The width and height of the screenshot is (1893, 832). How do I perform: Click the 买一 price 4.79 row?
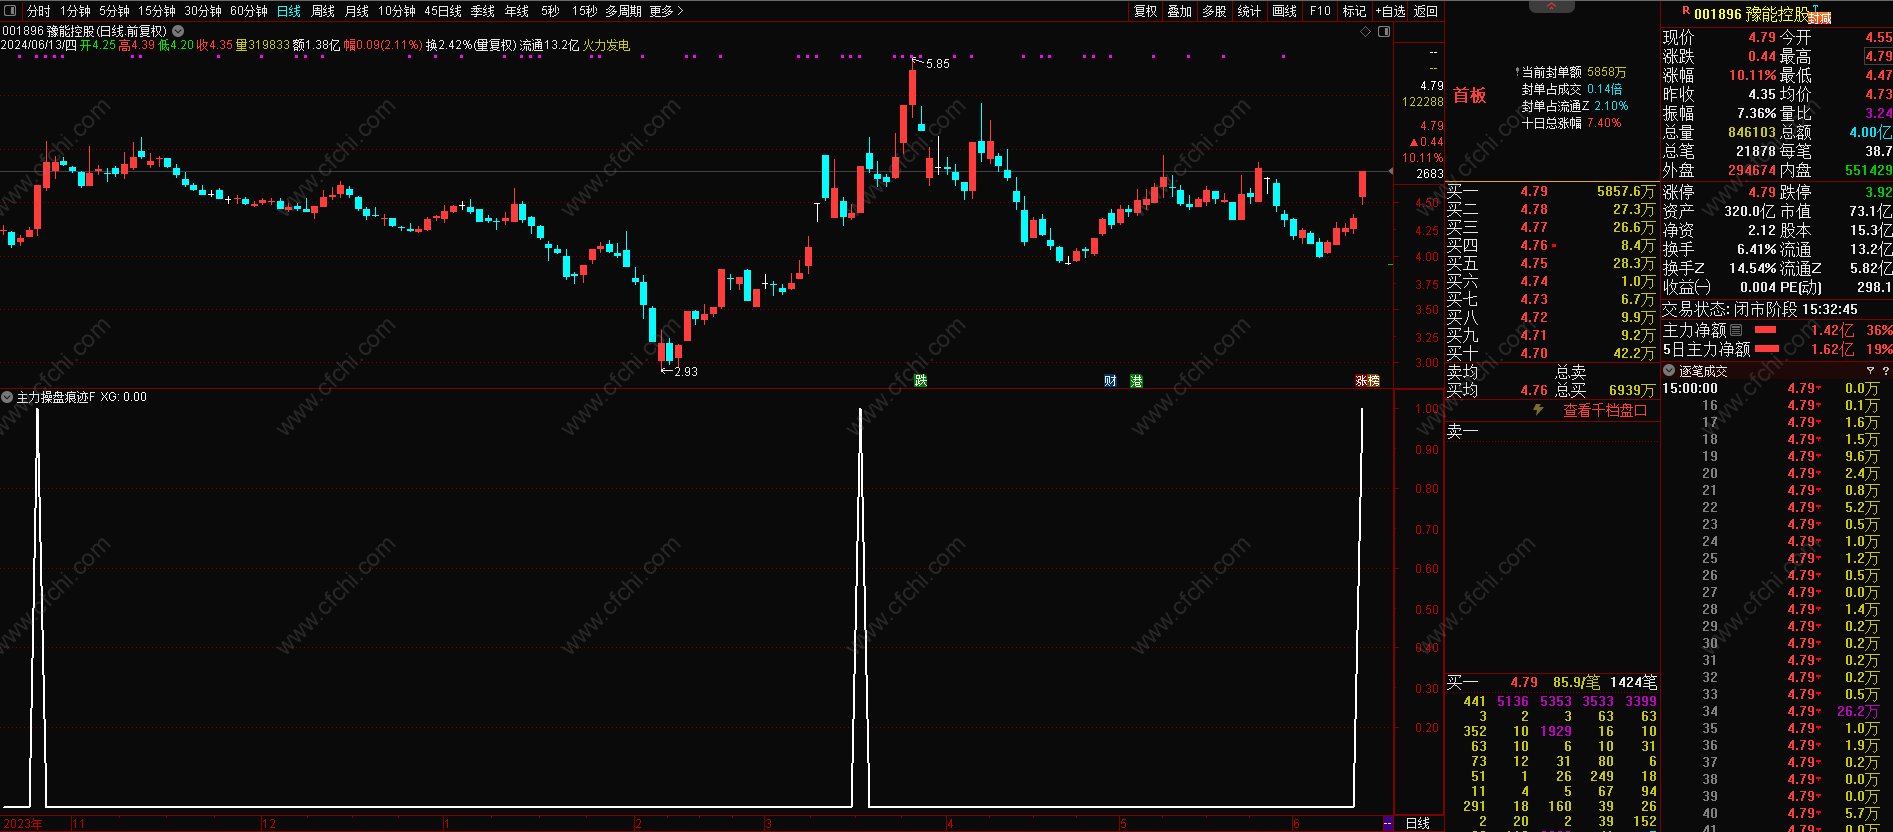coord(1551,191)
